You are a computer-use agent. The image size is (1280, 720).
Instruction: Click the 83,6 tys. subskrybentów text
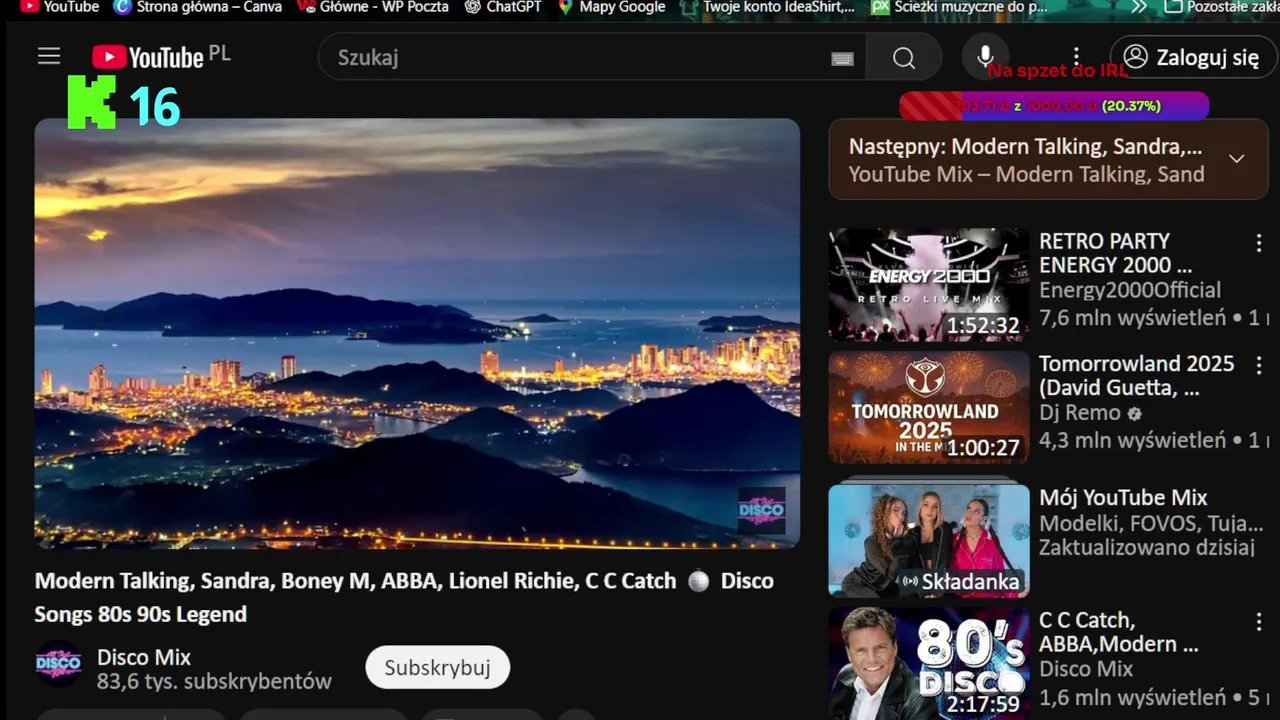(214, 682)
